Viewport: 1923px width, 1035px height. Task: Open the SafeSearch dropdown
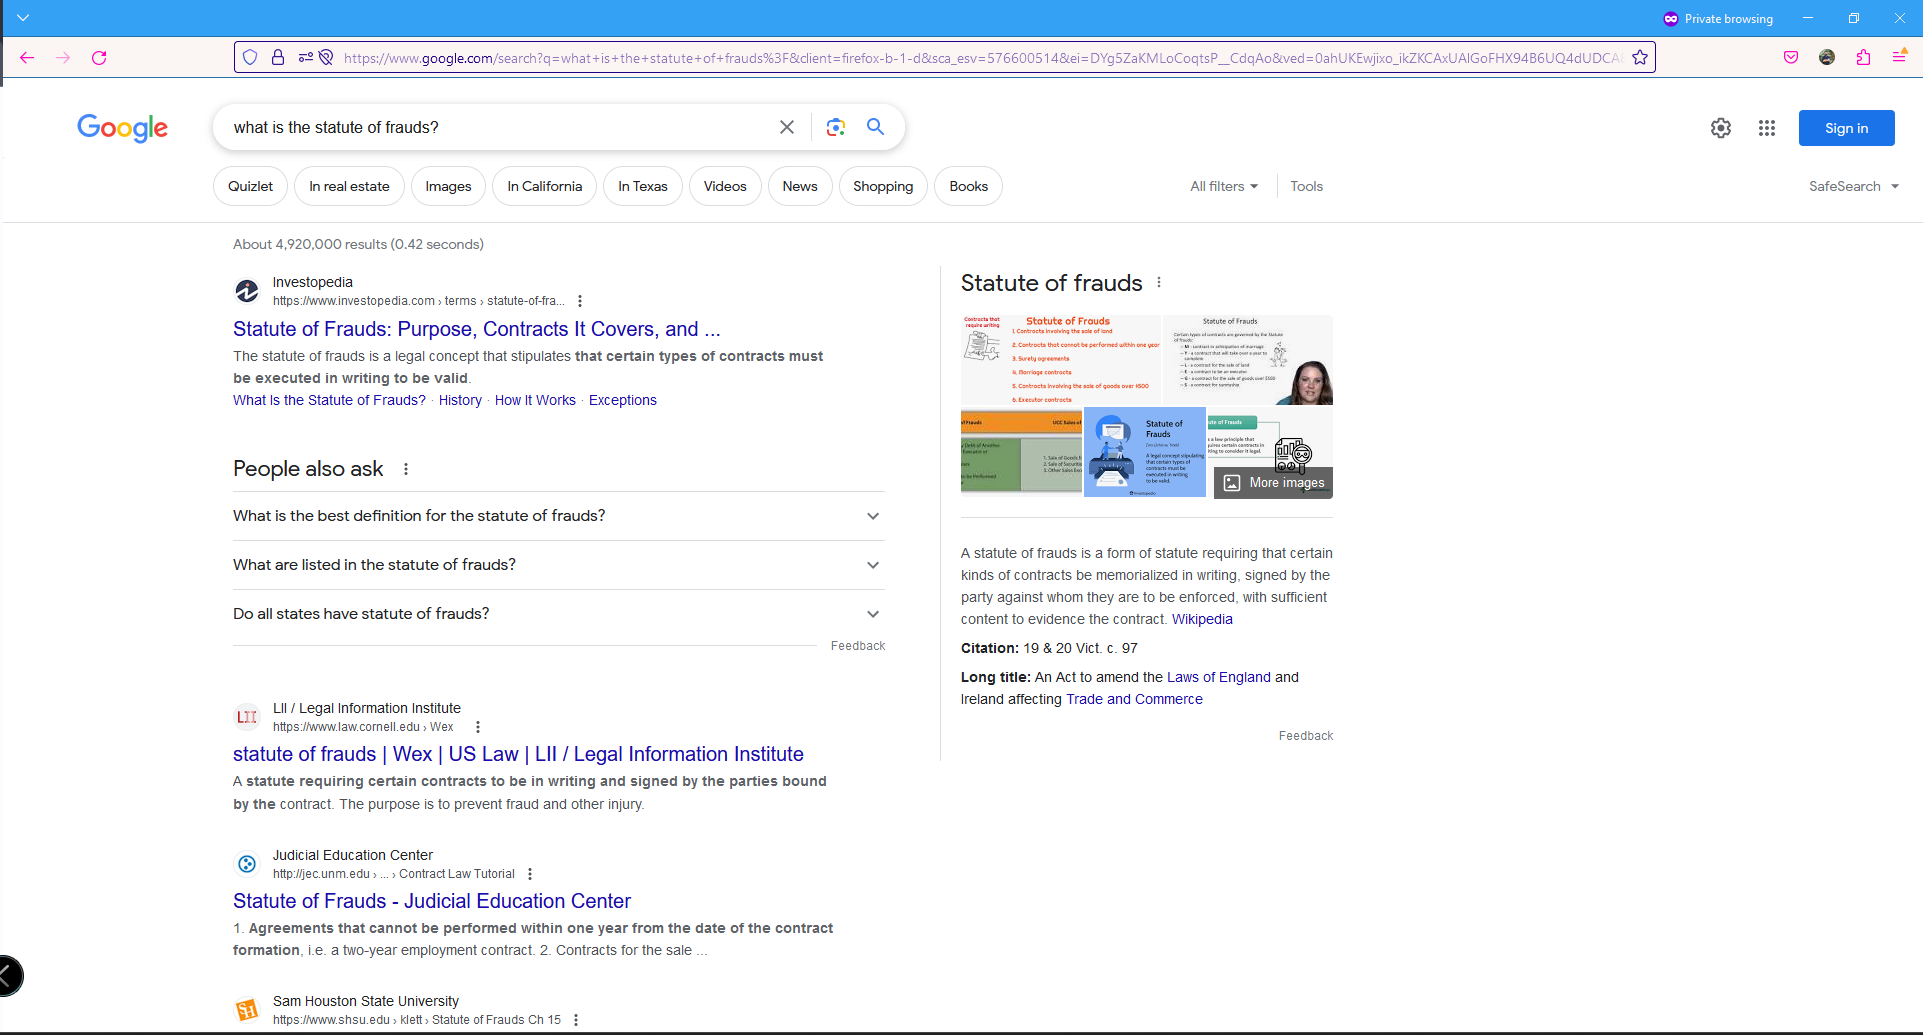tap(1854, 186)
